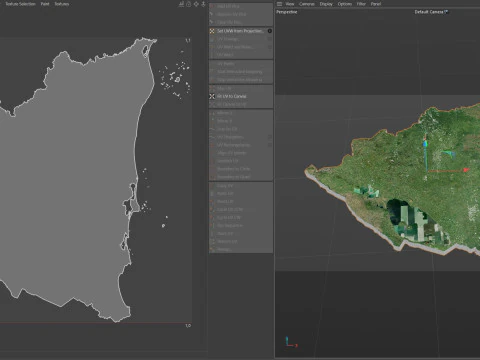Click the Mirror U entry
Image resolution: width=480 pixels, height=360 pixels.
241,113
